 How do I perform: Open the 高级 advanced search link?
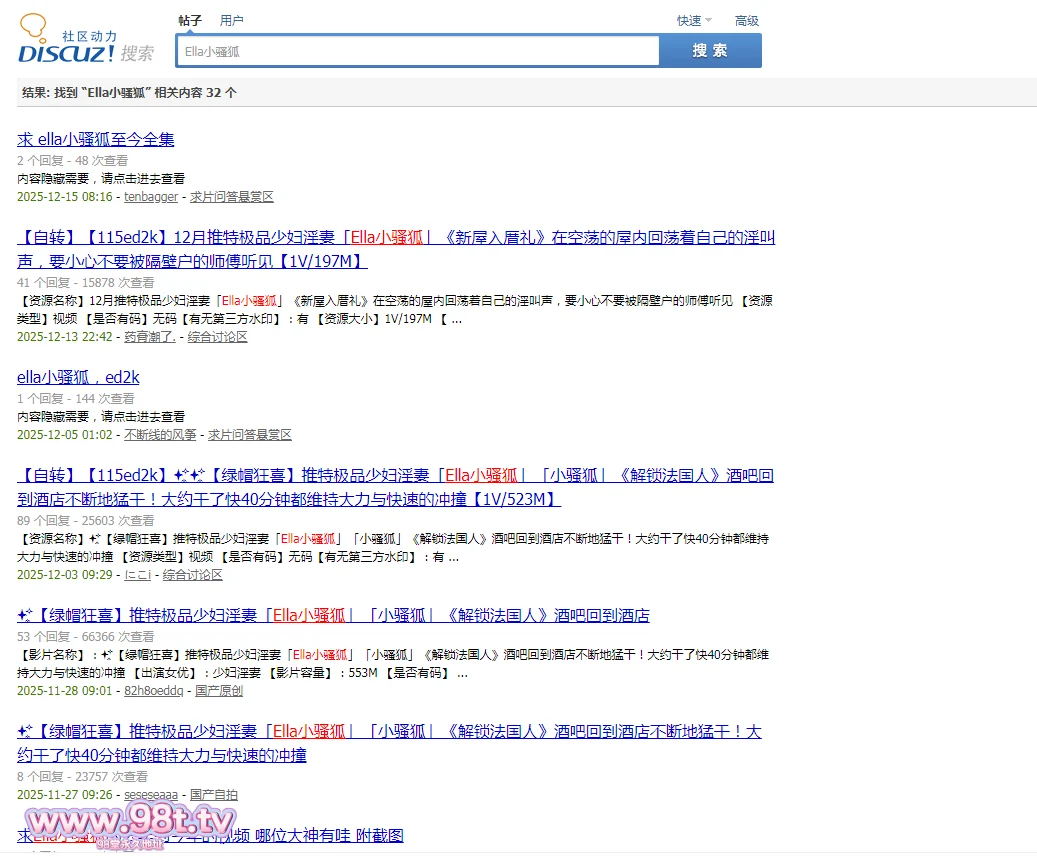746,20
